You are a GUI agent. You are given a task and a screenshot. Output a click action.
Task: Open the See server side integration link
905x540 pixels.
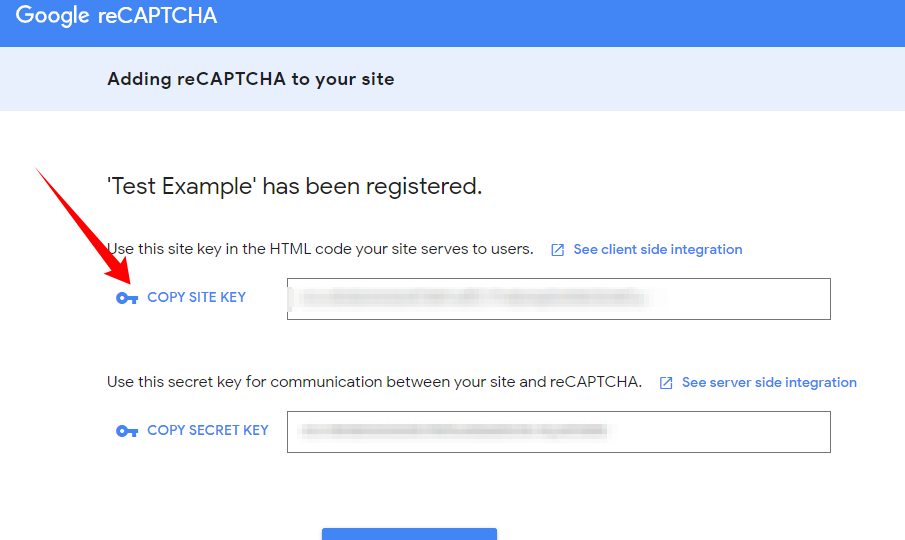769,382
